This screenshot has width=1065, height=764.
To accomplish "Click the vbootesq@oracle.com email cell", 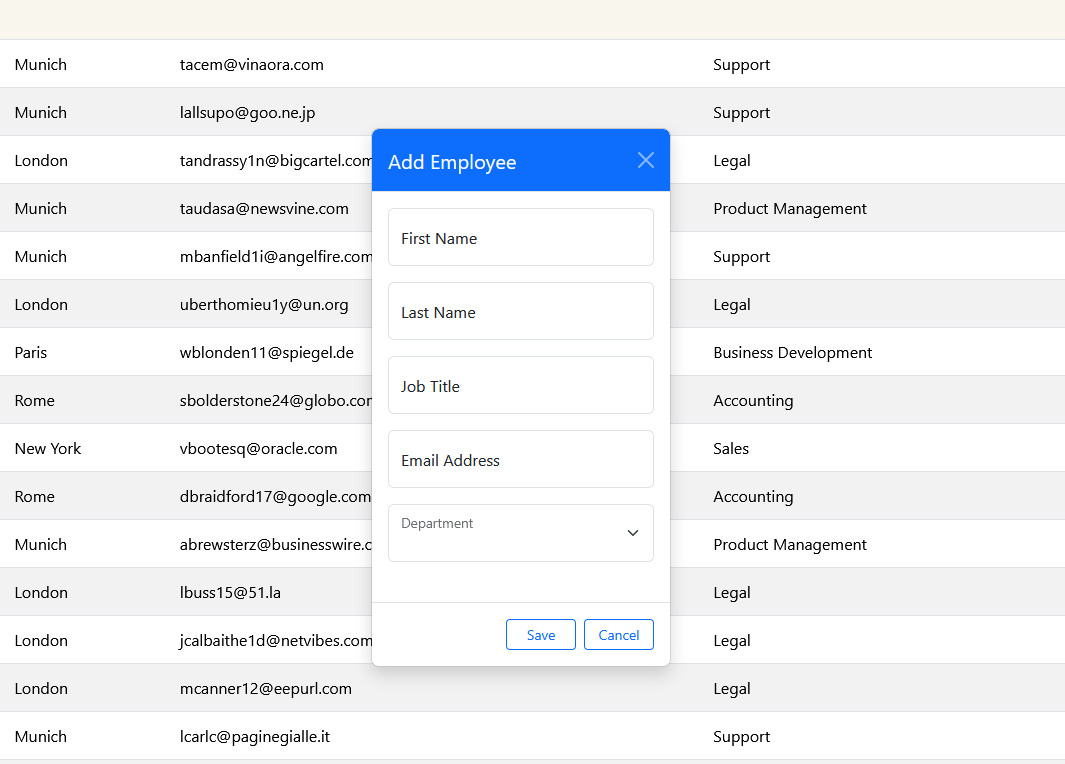I will pos(259,449).
